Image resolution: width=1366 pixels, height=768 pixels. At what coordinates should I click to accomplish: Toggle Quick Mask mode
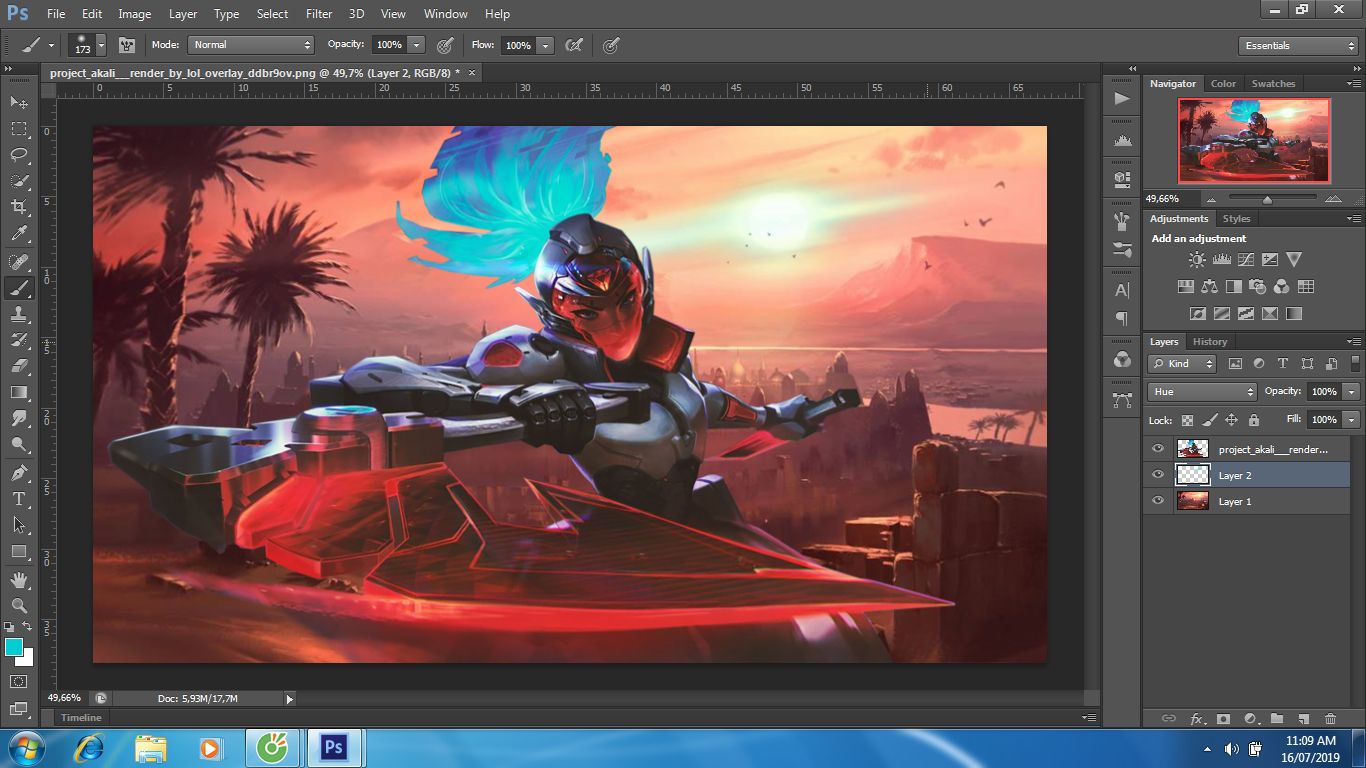coord(19,681)
